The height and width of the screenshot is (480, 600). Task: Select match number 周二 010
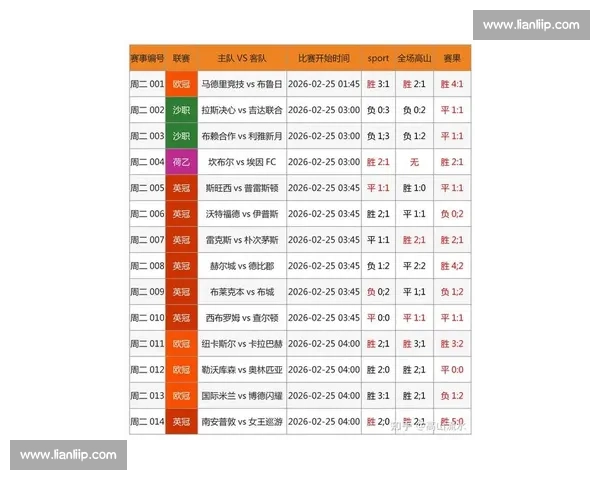click(x=147, y=318)
